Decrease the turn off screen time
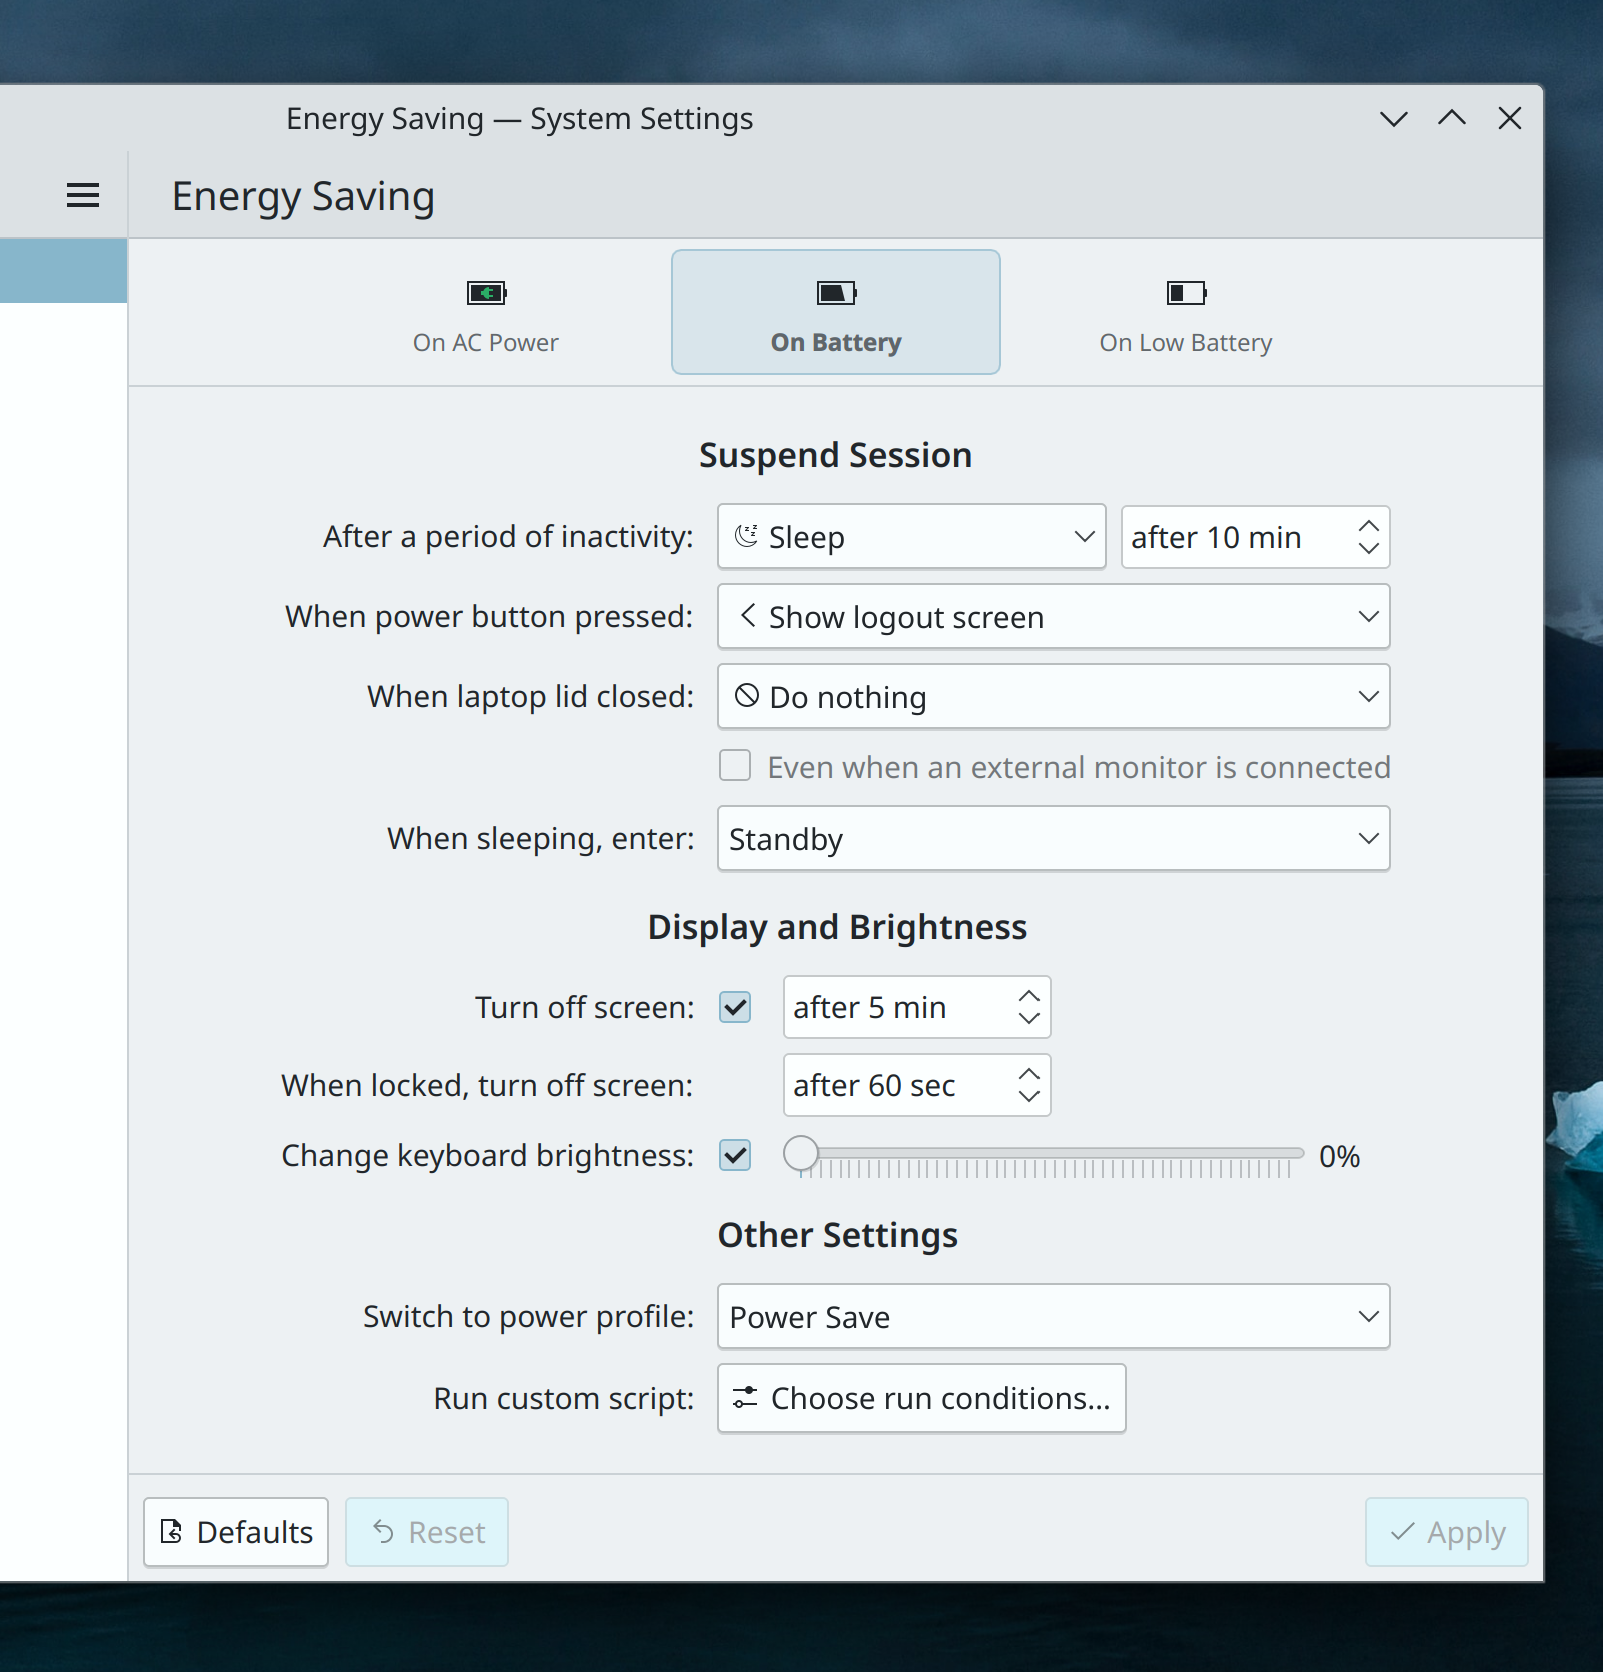 pos(1029,1019)
